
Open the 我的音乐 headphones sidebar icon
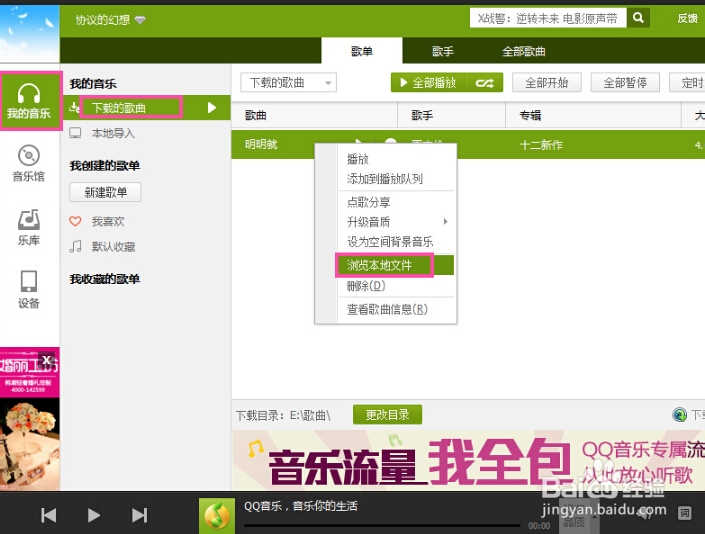(29, 101)
